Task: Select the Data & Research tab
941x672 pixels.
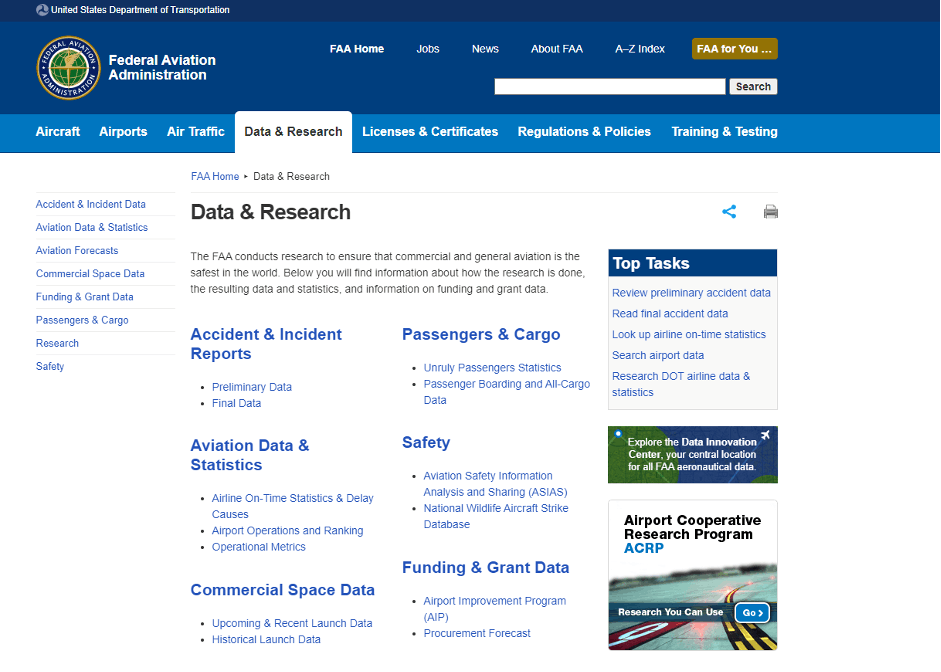Action: click(x=293, y=131)
